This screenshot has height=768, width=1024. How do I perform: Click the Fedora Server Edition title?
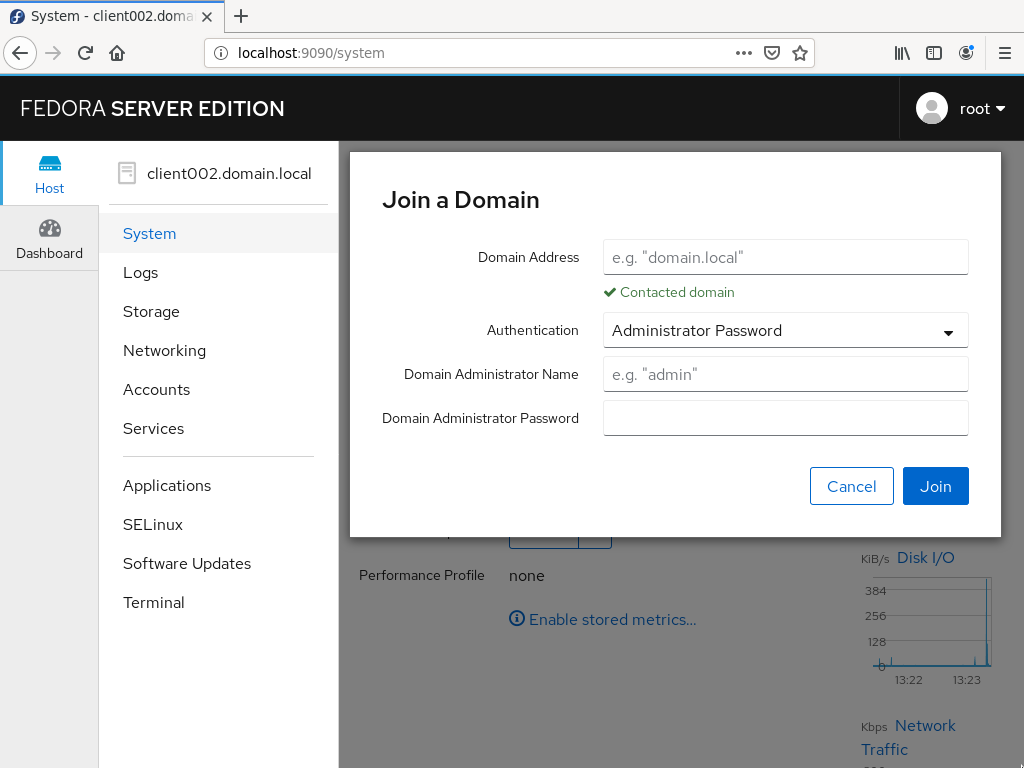152,108
